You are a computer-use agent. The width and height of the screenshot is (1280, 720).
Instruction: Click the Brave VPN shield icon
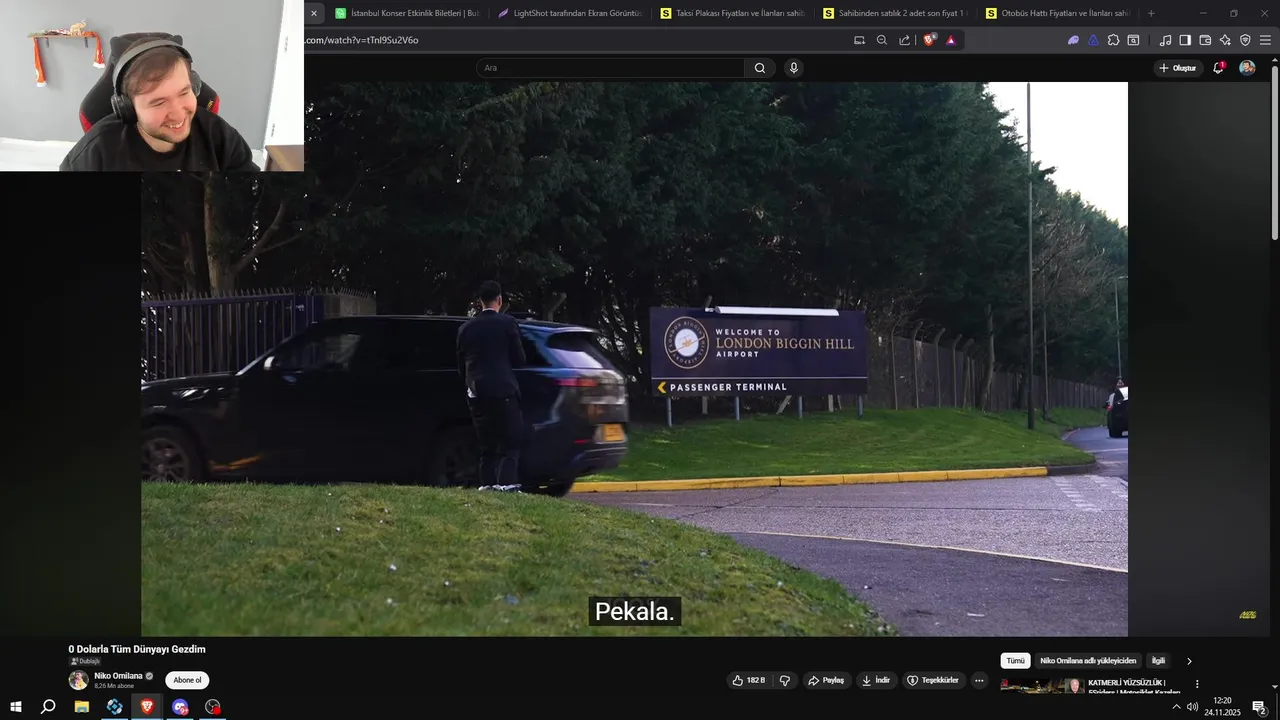[x=1245, y=40]
